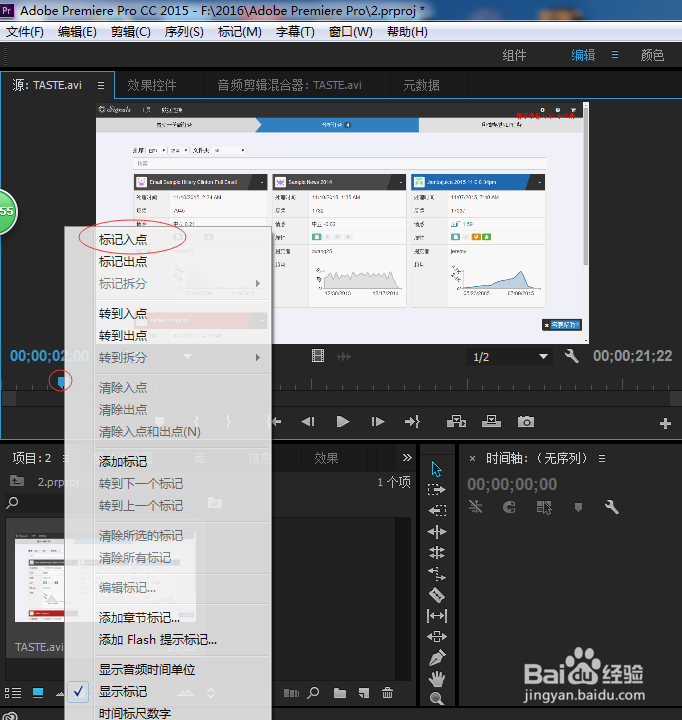Delete selected item with trash icon

click(387, 692)
